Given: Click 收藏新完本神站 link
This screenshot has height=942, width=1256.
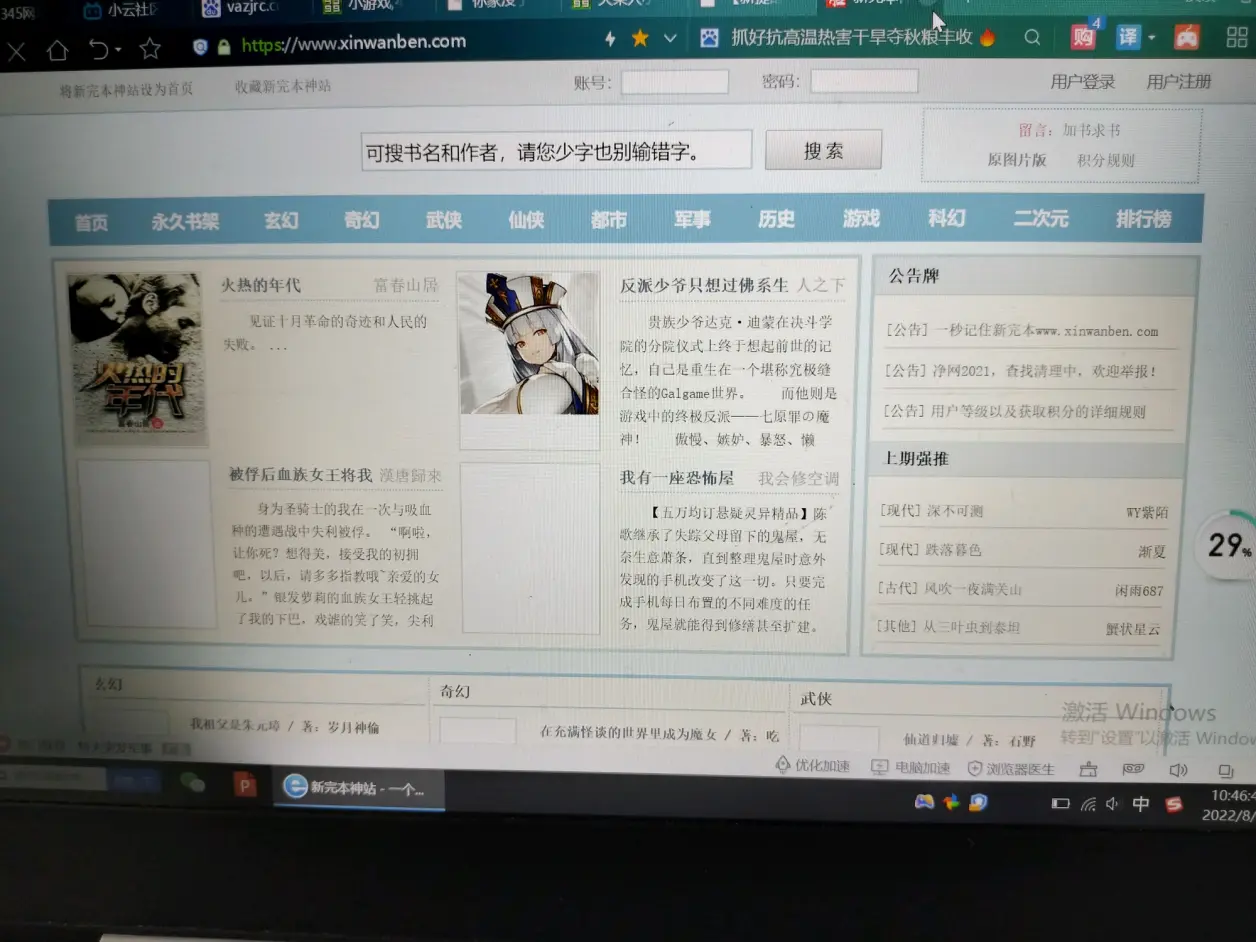Looking at the screenshot, I should 283,86.
